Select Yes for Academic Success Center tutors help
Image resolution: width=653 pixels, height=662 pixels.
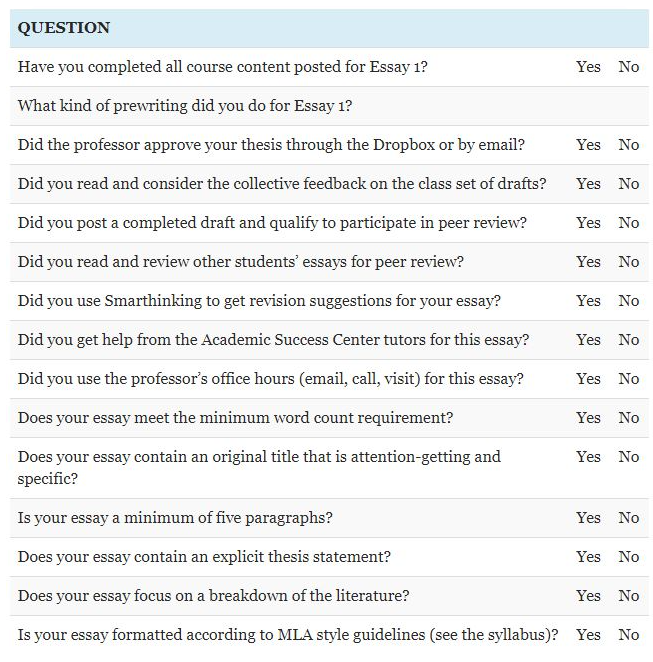[588, 340]
